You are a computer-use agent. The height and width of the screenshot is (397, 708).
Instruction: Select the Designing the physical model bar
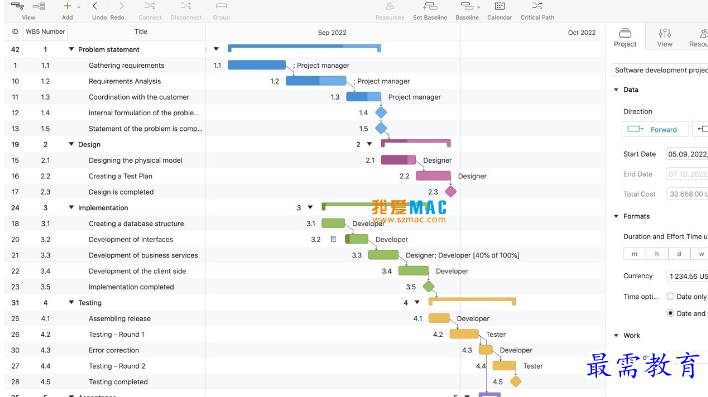[x=398, y=160]
